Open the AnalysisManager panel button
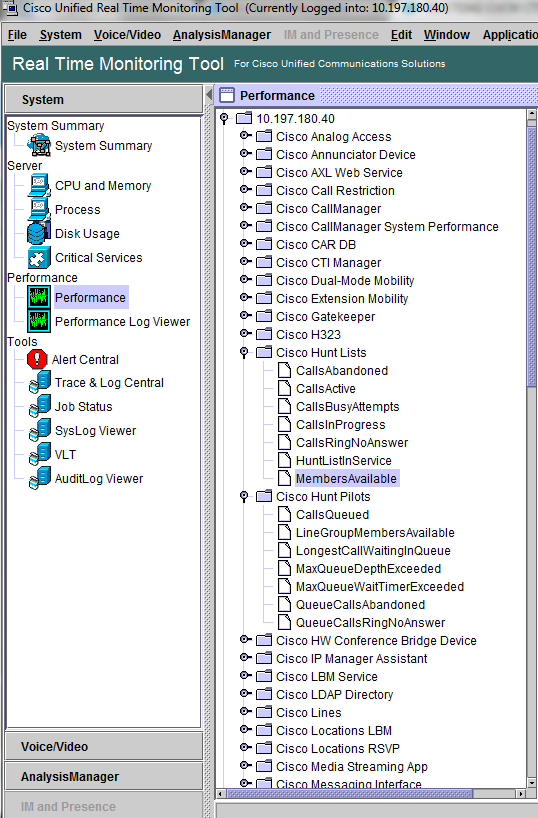 coord(104,777)
